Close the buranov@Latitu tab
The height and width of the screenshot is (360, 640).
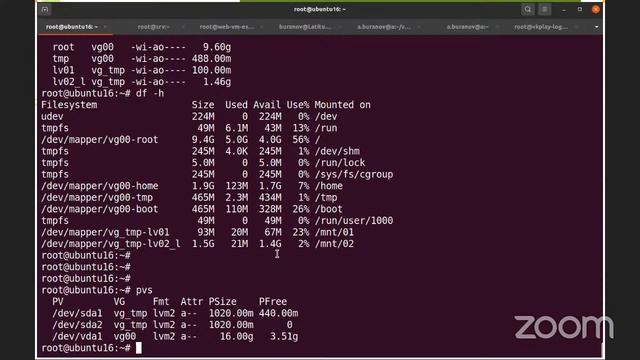click(x=340, y=27)
